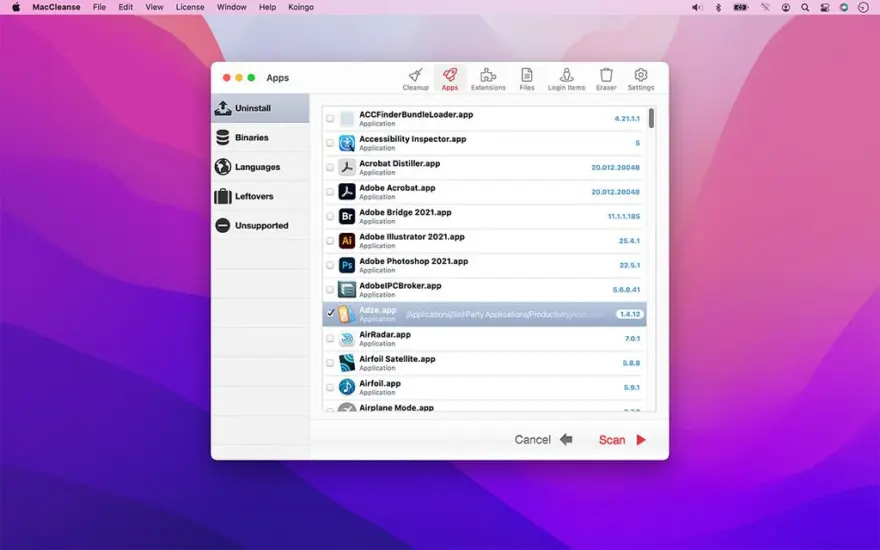Click the Airfoil Satellite app icon
880x550 pixels.
point(347,363)
